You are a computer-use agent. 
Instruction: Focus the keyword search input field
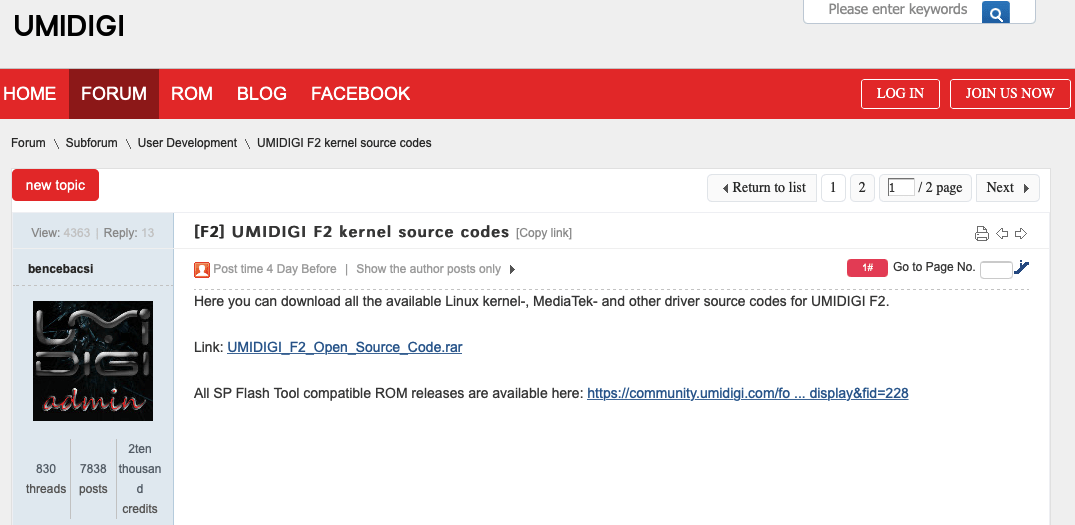click(x=895, y=10)
